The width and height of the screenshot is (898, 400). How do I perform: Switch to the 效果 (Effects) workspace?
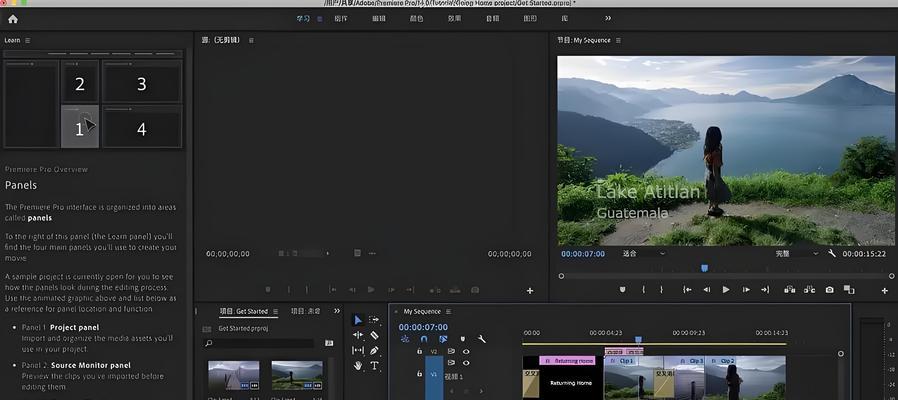coord(455,18)
